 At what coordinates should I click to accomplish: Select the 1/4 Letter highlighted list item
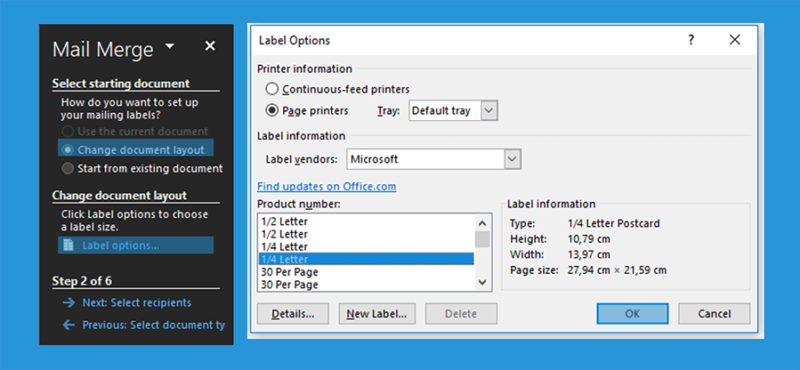(366, 259)
